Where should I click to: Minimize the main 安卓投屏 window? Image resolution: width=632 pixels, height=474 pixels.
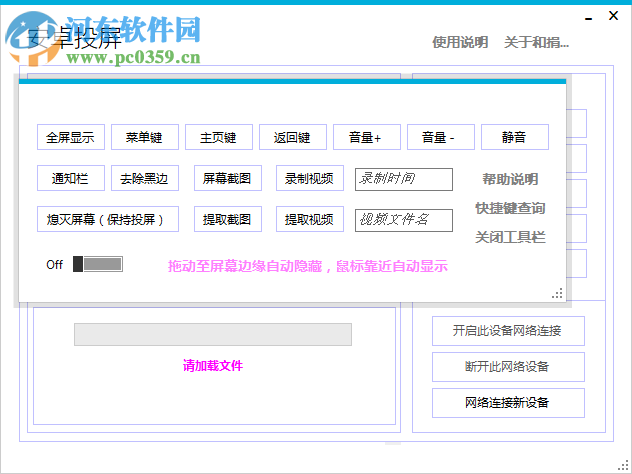coord(589,19)
